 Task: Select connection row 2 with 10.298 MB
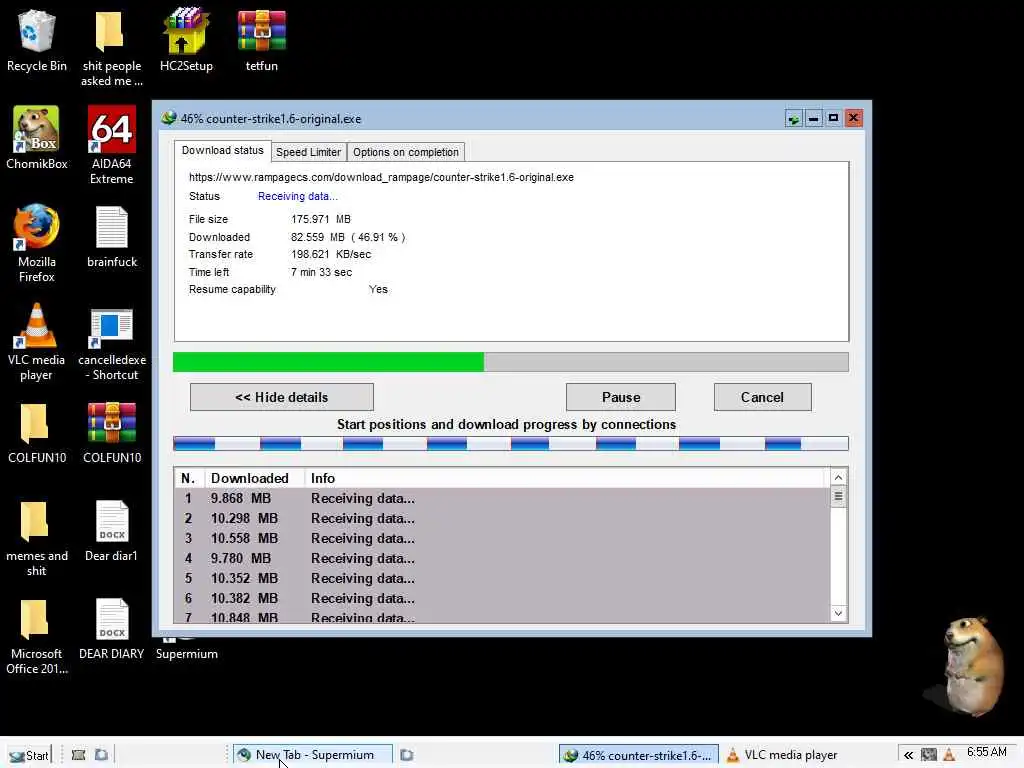(502, 519)
